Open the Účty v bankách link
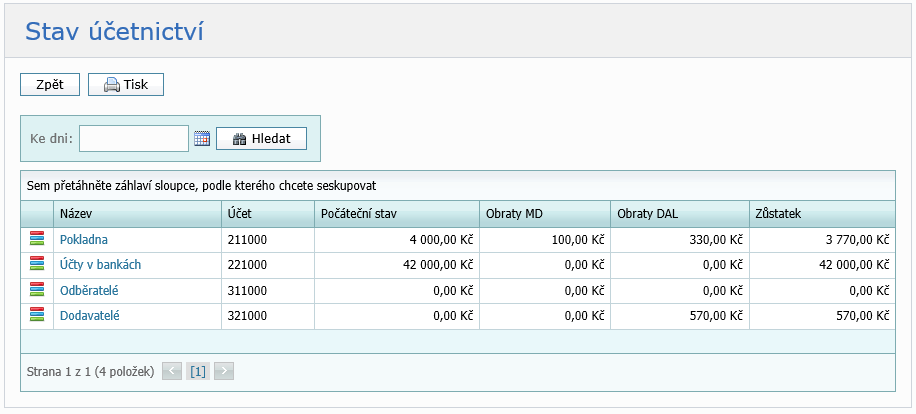 point(100,265)
